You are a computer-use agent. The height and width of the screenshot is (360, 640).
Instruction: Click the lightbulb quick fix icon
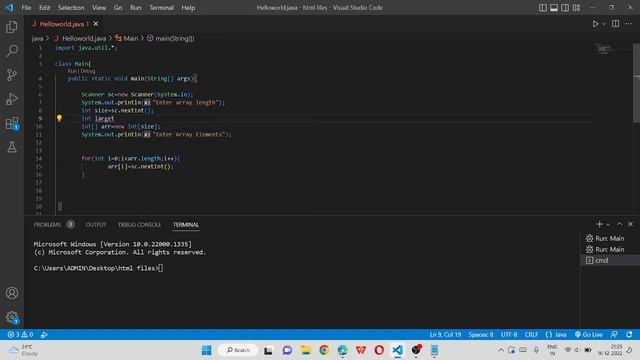pos(59,118)
